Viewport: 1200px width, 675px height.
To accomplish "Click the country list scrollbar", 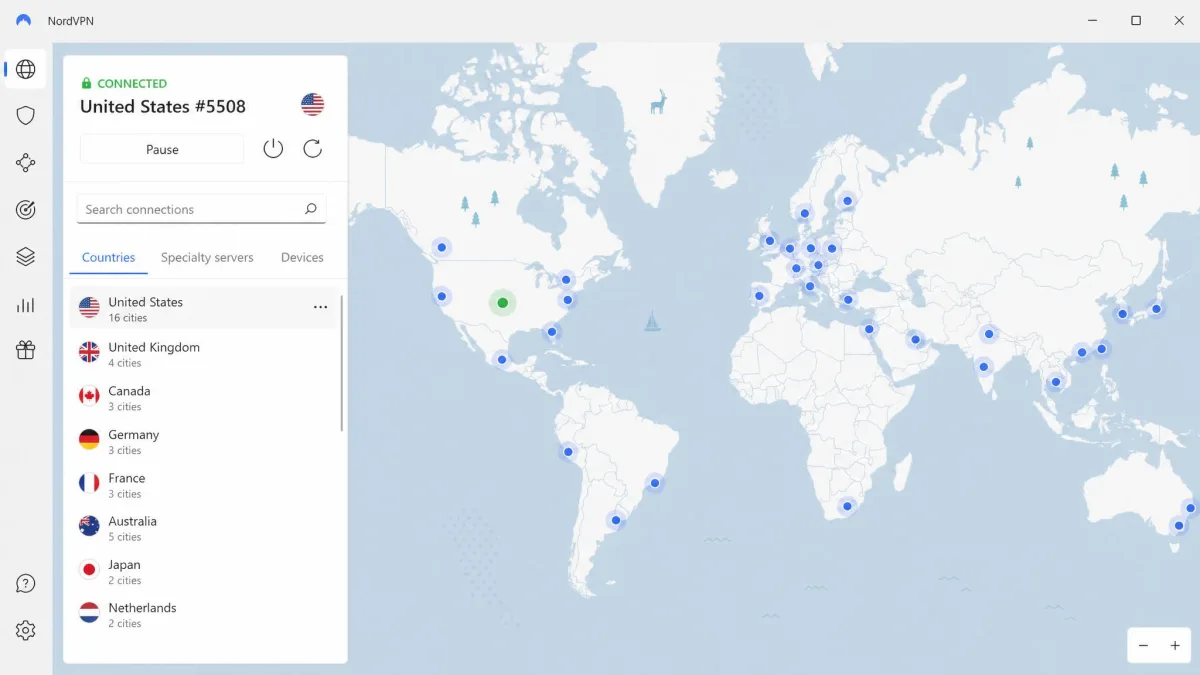I will 342,362.
